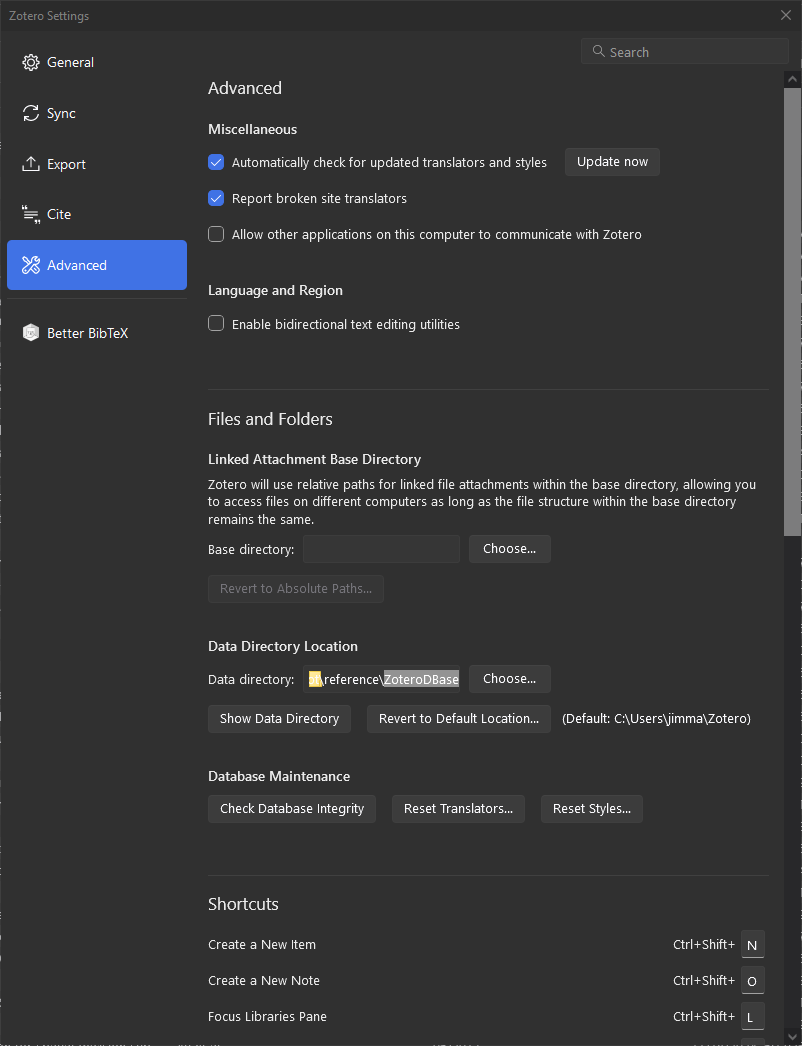This screenshot has height=1046, width=802.
Task: Click the Files and Folders heading
Action: point(270,419)
